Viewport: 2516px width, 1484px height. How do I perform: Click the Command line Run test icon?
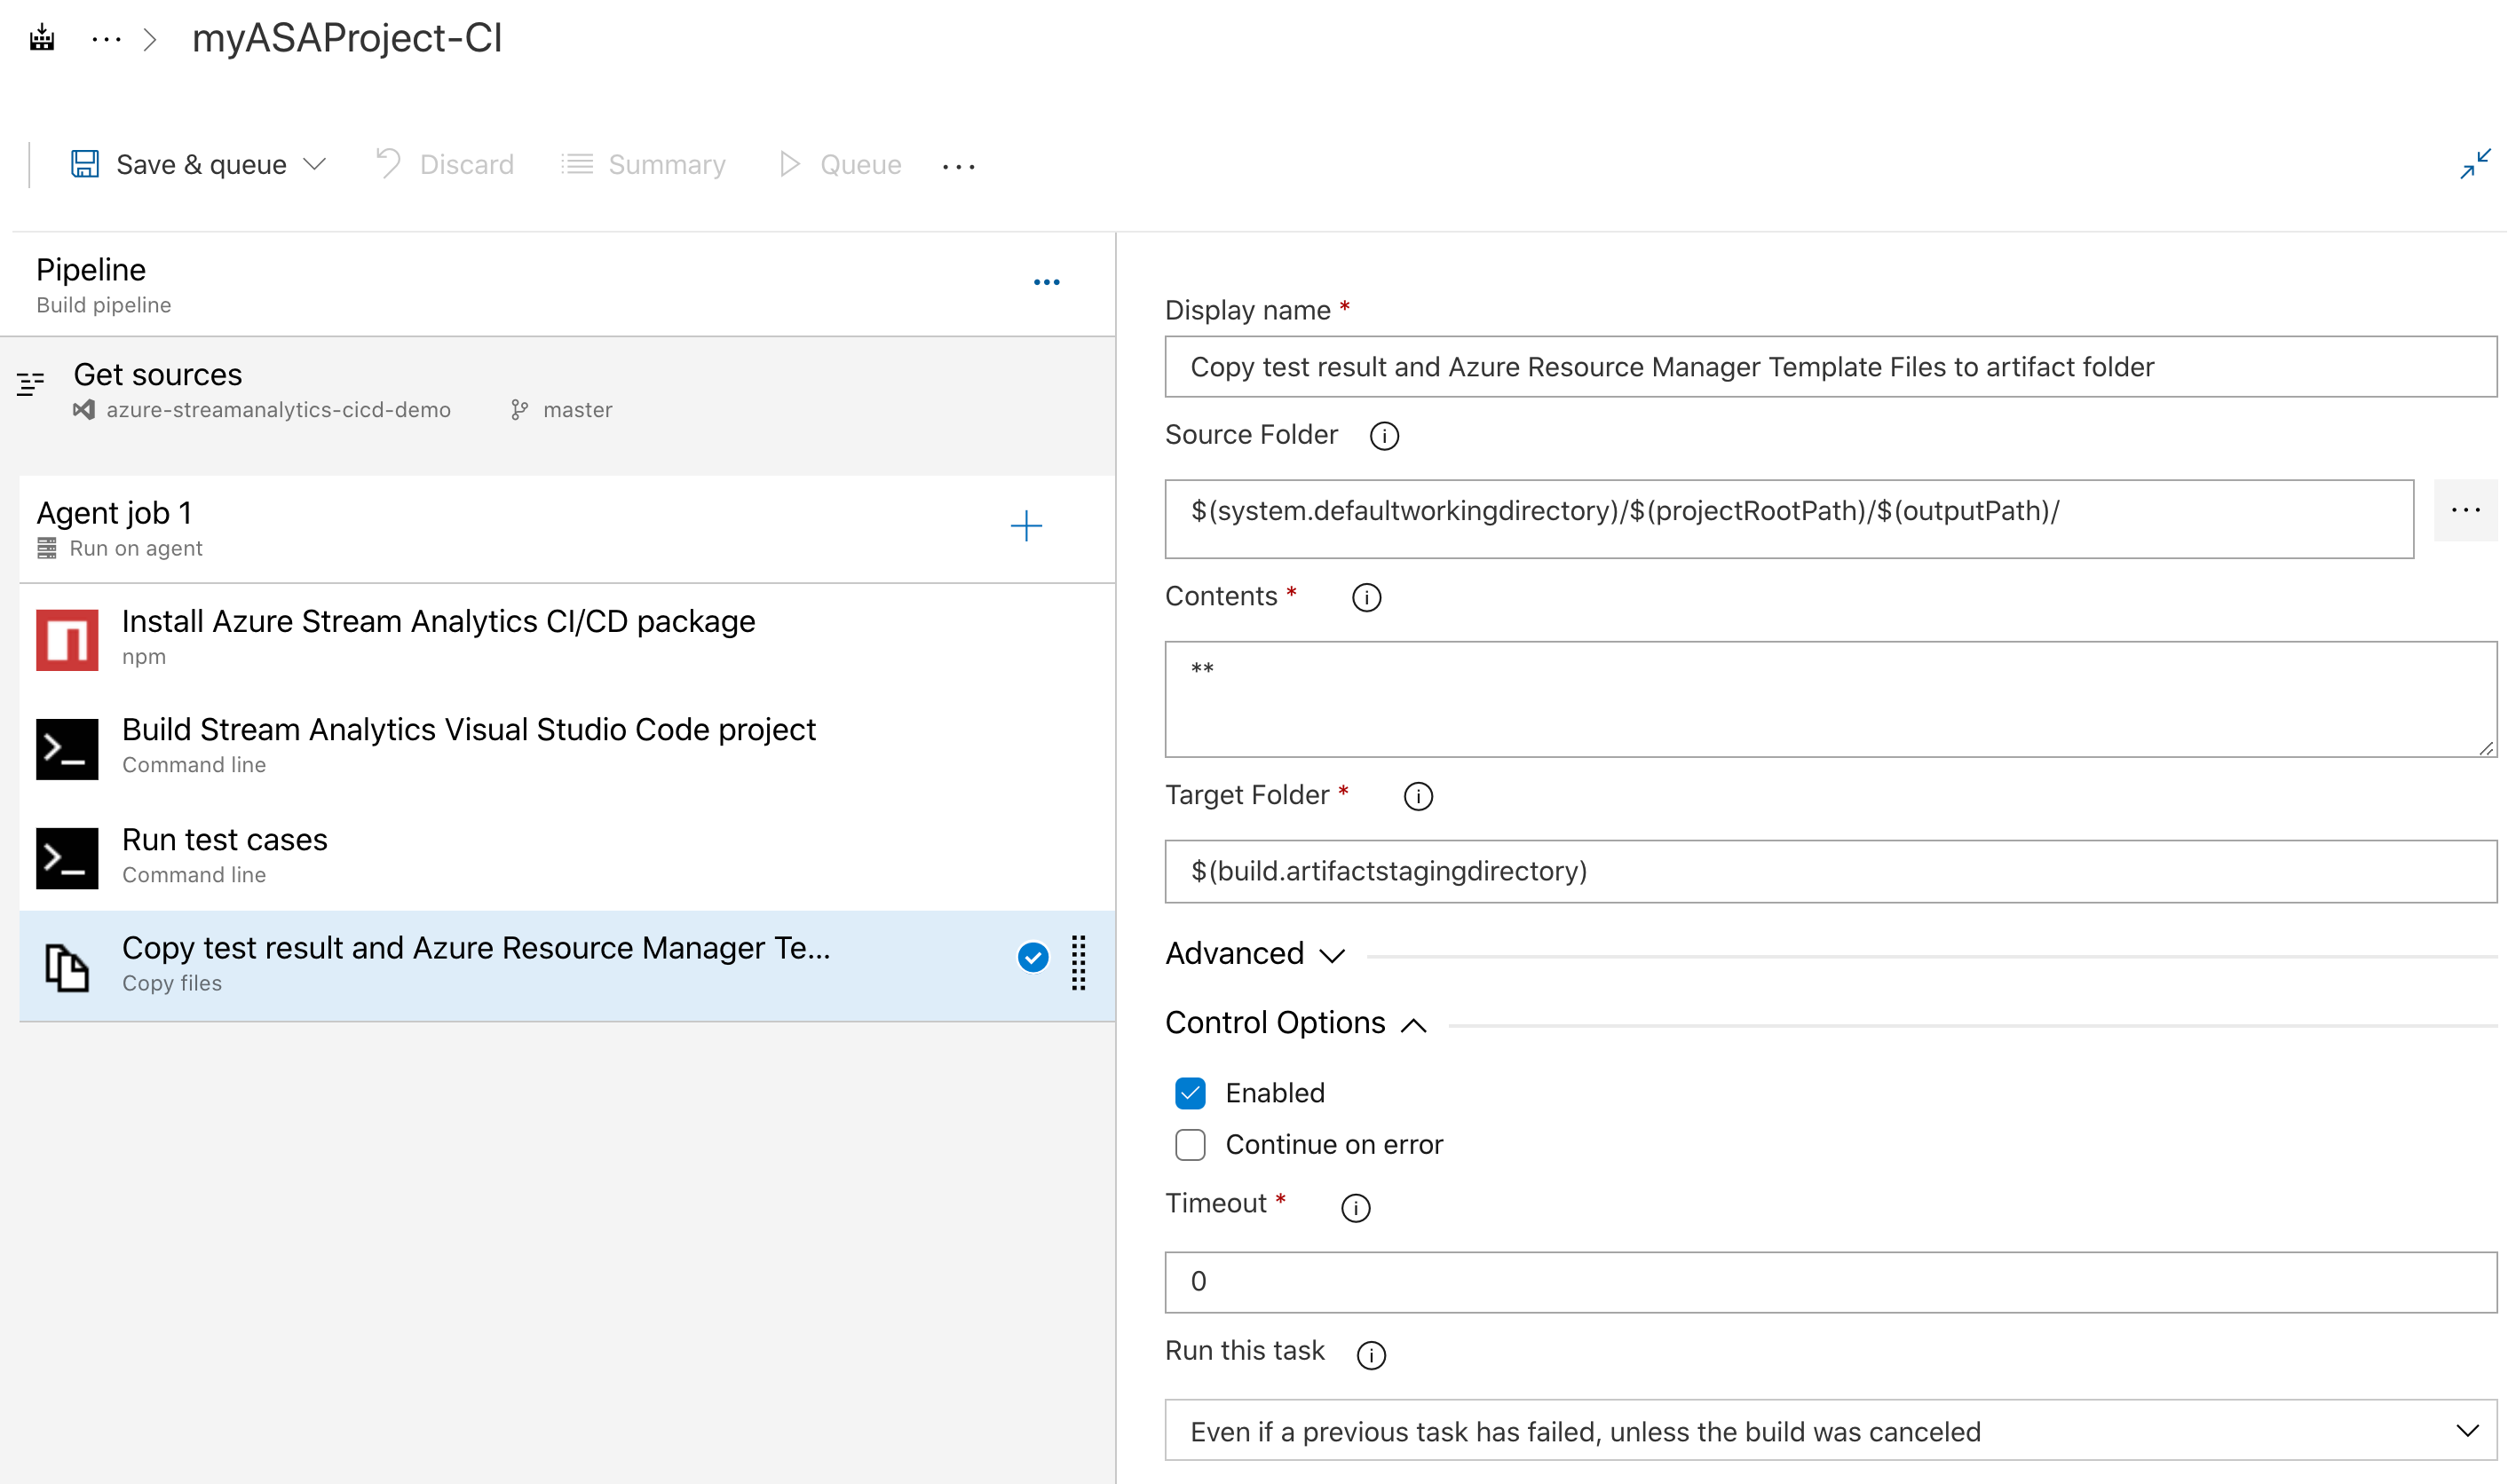(64, 853)
